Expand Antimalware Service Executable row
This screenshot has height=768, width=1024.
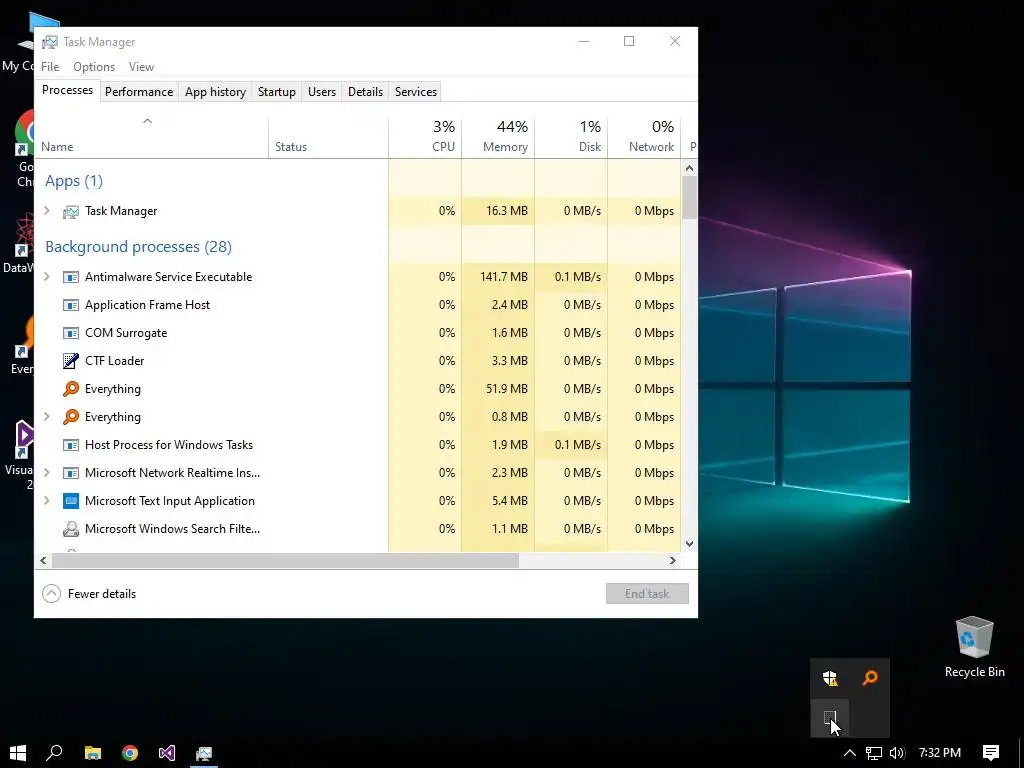(46, 276)
